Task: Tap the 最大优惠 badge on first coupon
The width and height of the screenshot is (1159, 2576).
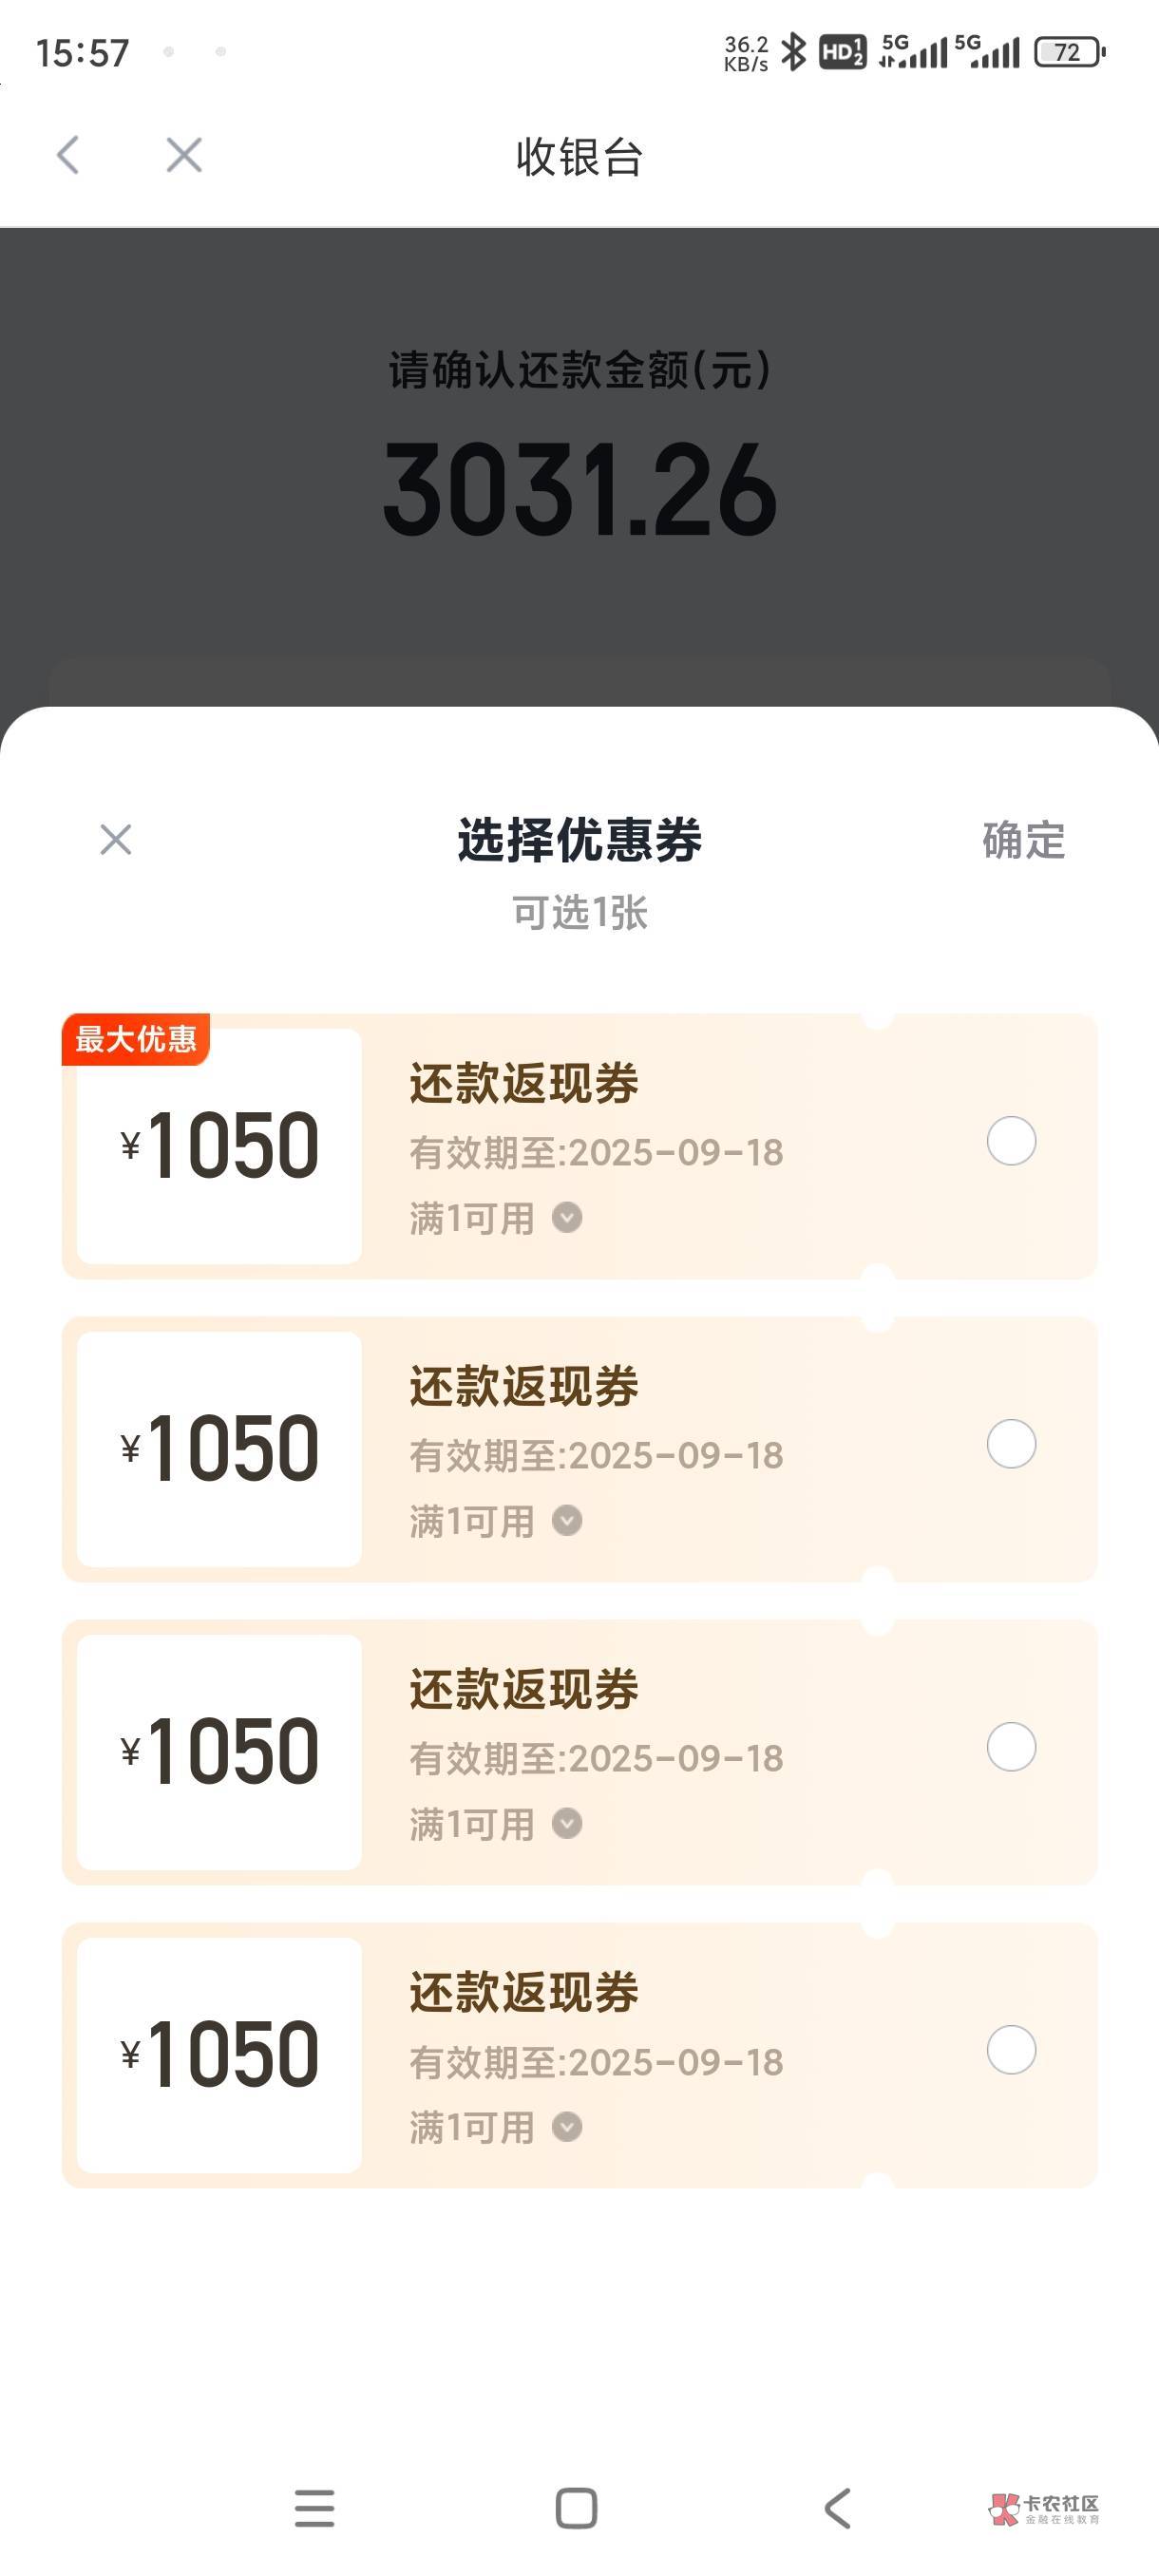Action: (136, 1039)
